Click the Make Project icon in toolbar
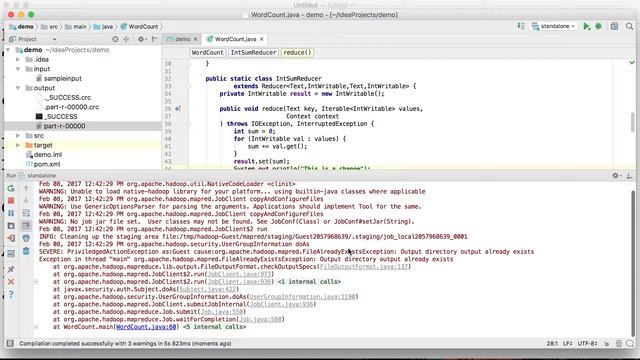 521,26
